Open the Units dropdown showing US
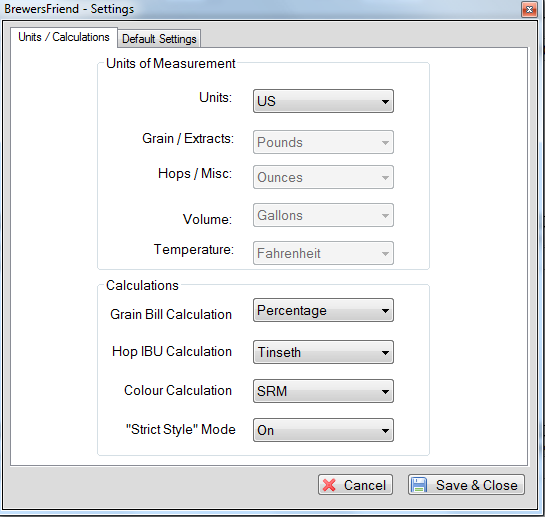This screenshot has height=517, width=545. [323, 101]
